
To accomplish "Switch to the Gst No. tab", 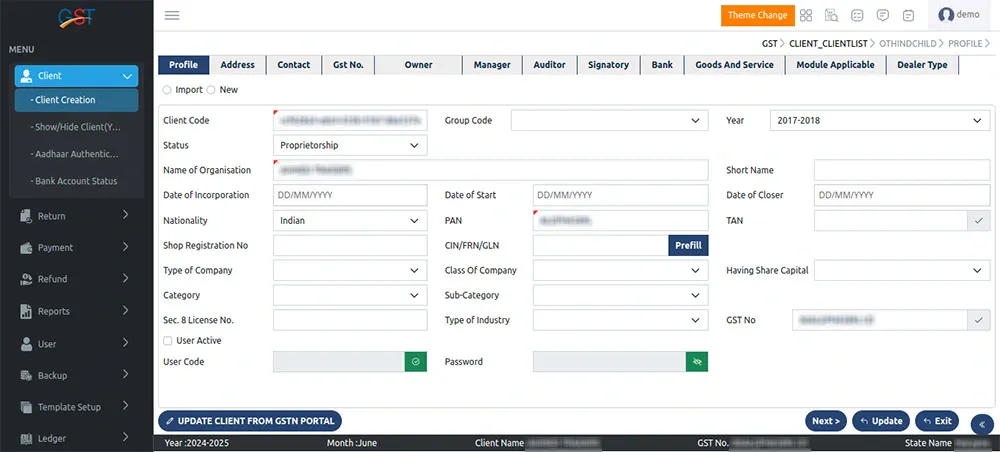I will 348,65.
